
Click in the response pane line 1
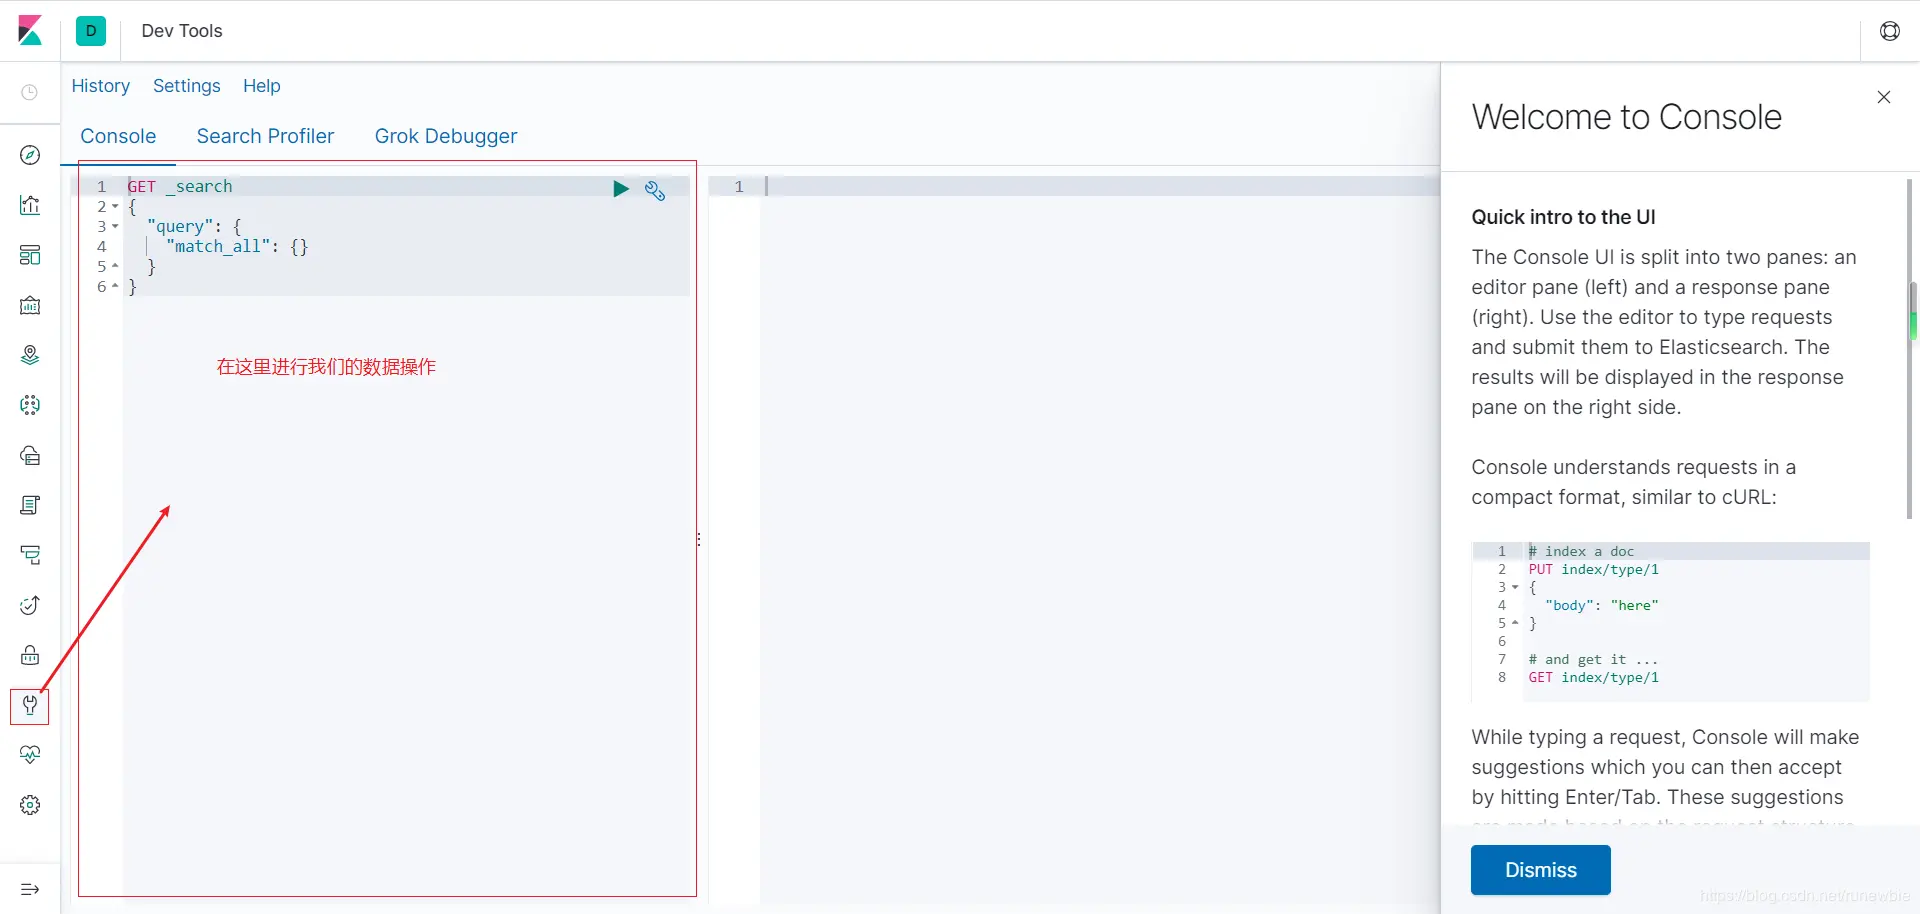coord(1100,187)
